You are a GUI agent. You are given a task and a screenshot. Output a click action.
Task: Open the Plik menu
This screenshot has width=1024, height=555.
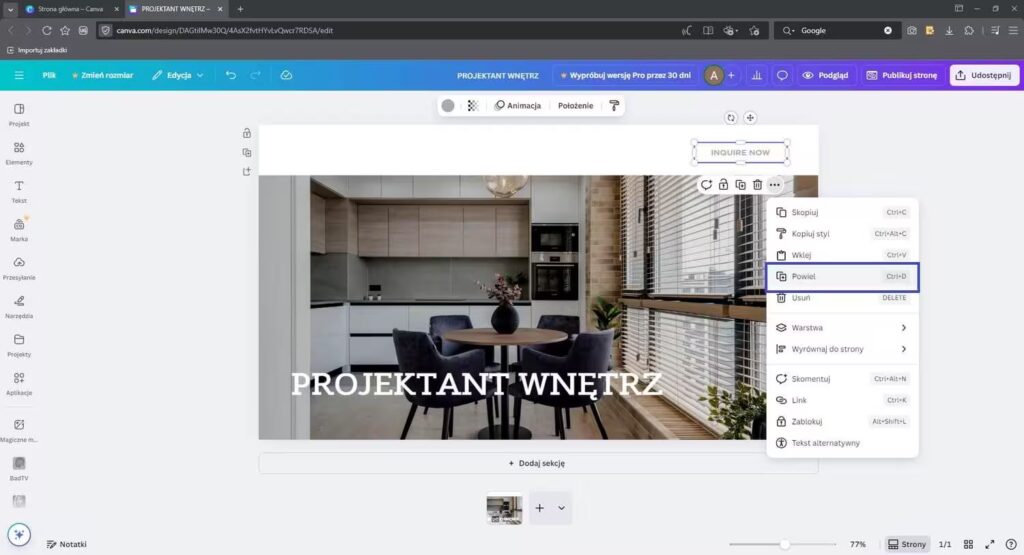49,75
